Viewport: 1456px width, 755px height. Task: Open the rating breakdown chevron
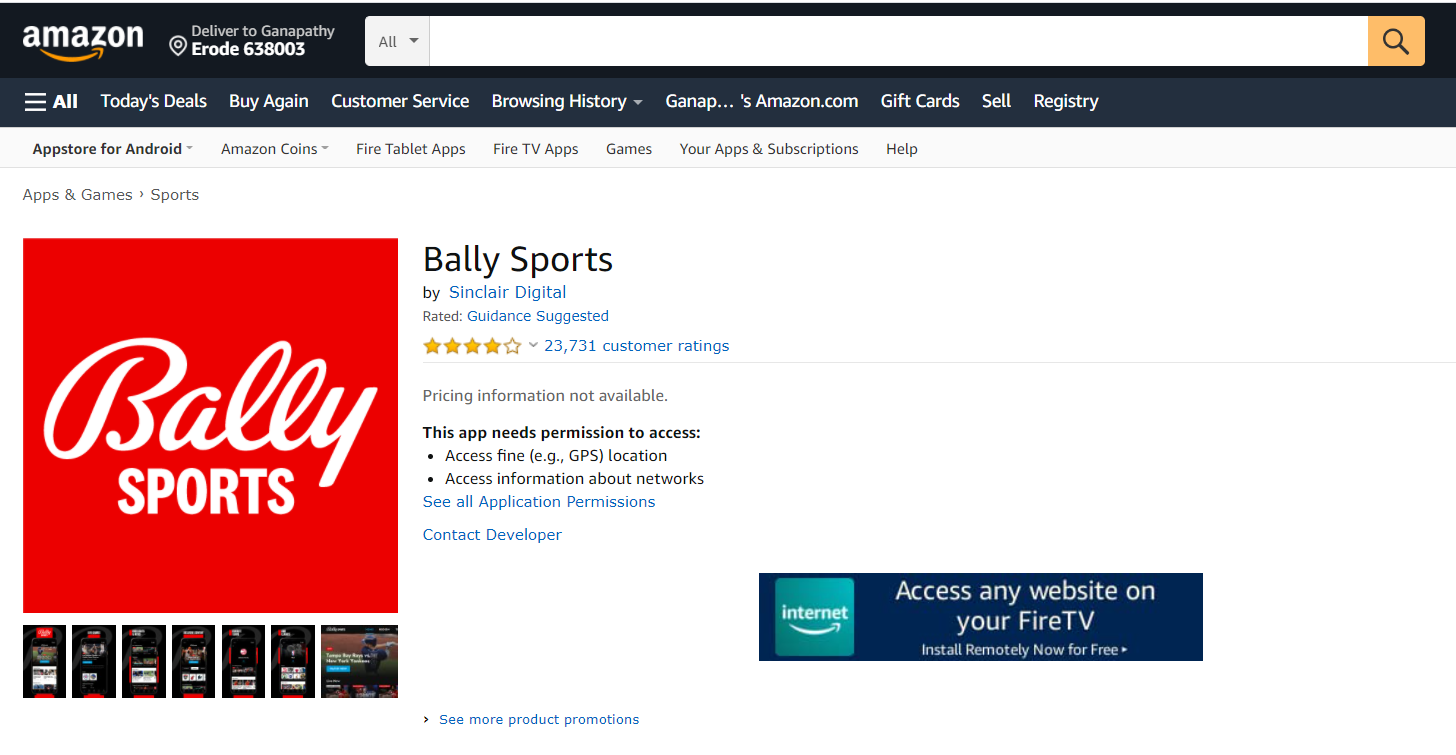532,345
